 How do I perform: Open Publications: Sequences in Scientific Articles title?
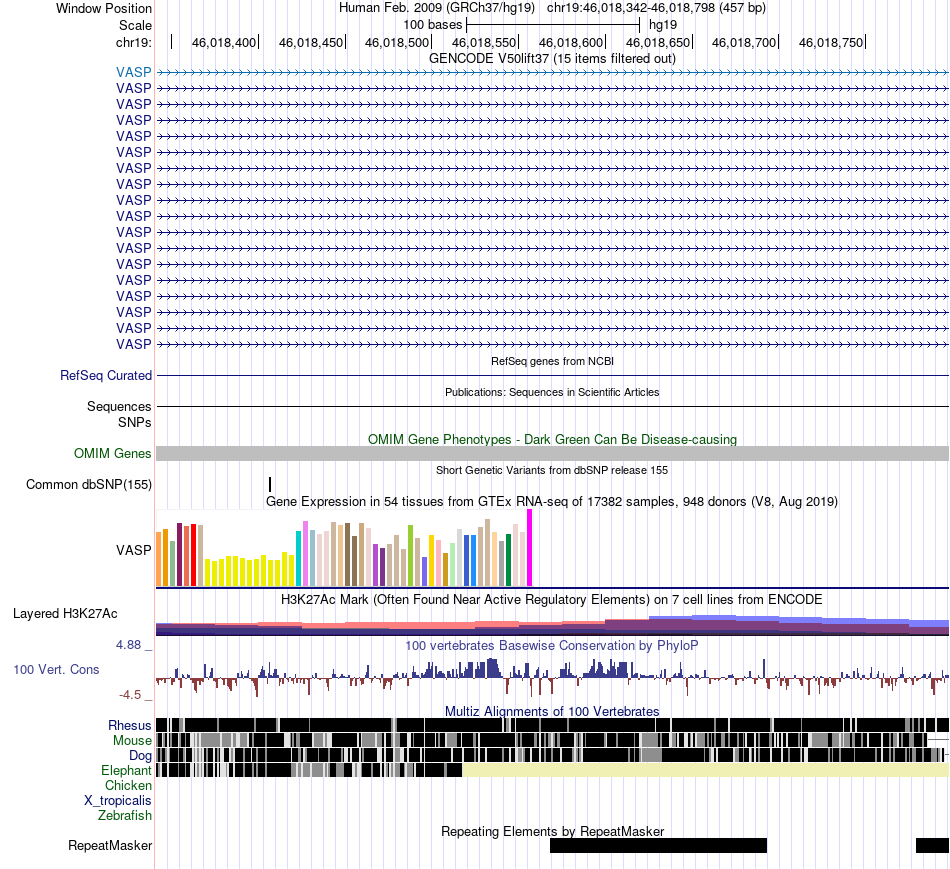pyautogui.click(x=552, y=392)
